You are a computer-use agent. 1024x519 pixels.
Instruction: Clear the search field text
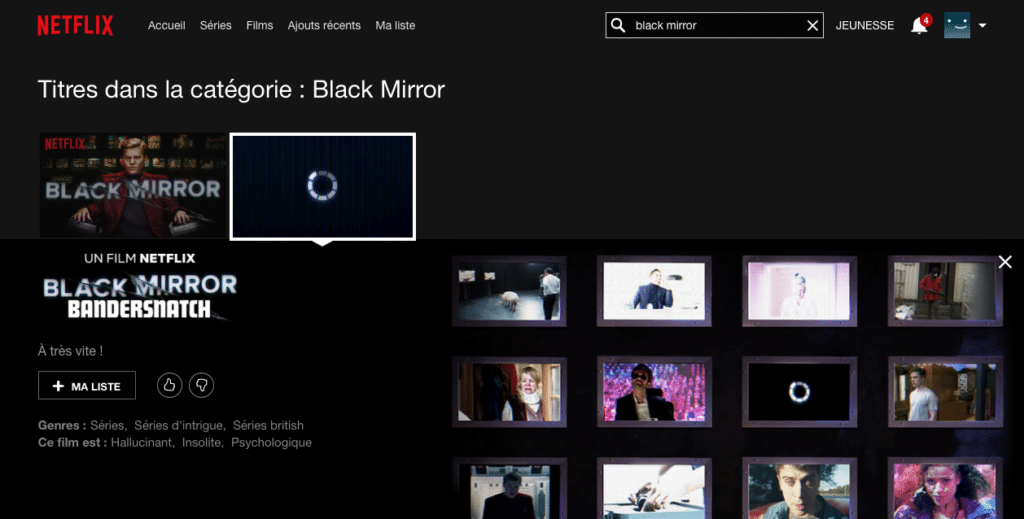(813, 25)
